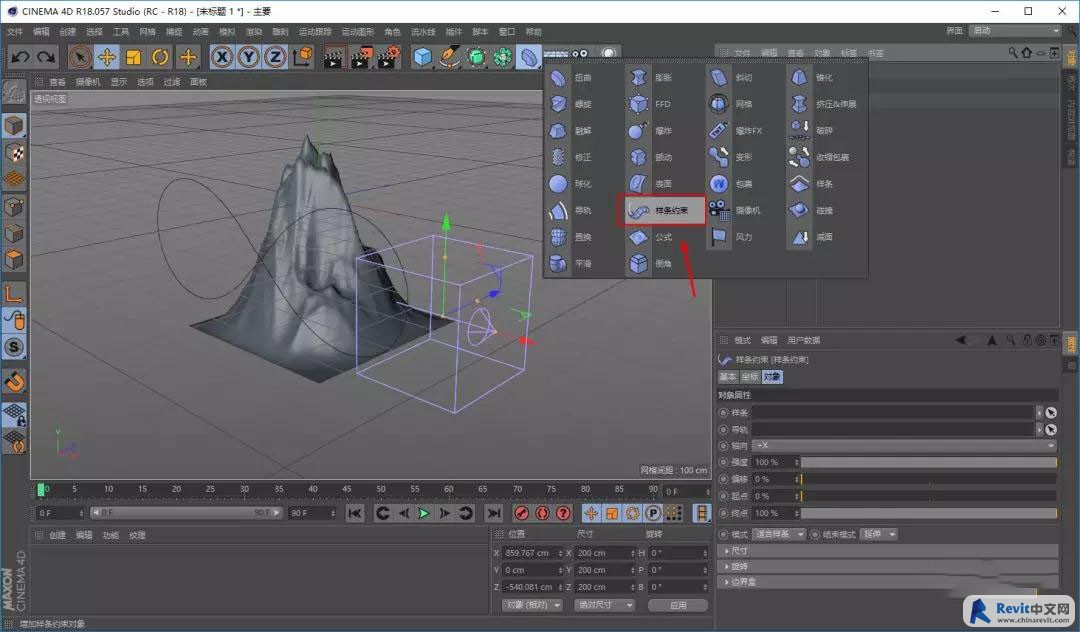1080x632 pixels.
Task: Choose the 风力 (Wind) deformer
Action: click(x=730, y=237)
